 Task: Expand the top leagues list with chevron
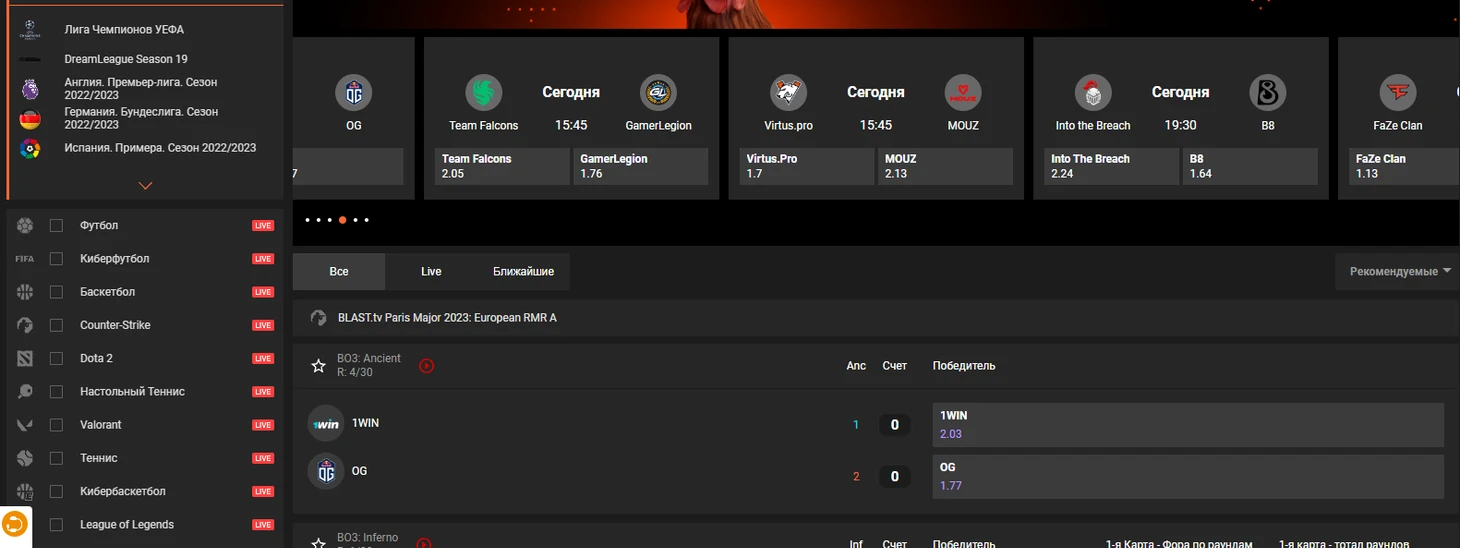(x=146, y=186)
